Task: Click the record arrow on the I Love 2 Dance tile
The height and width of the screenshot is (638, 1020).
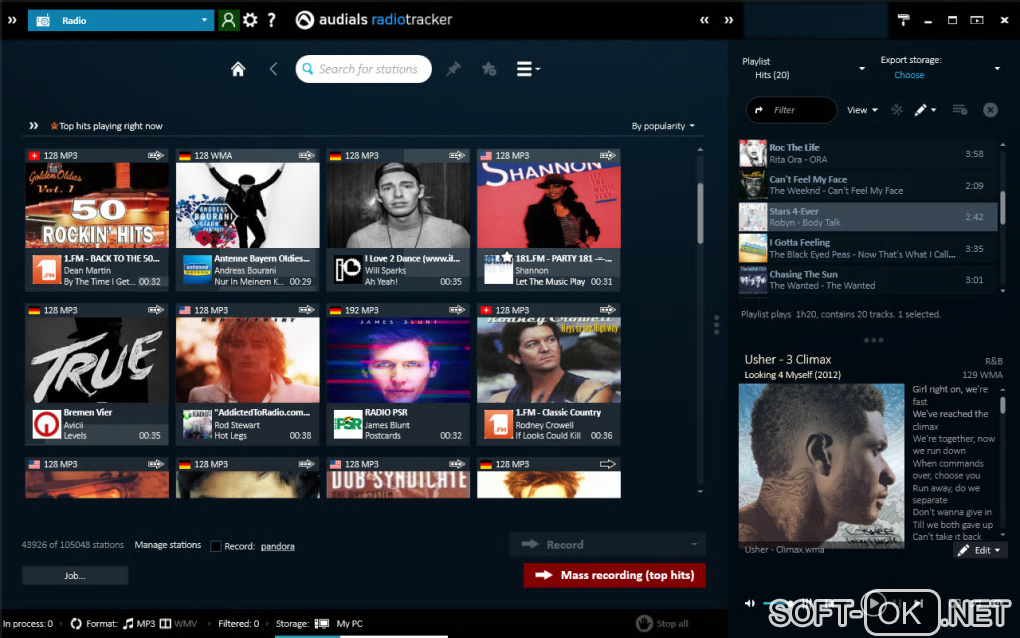Action: (x=457, y=155)
